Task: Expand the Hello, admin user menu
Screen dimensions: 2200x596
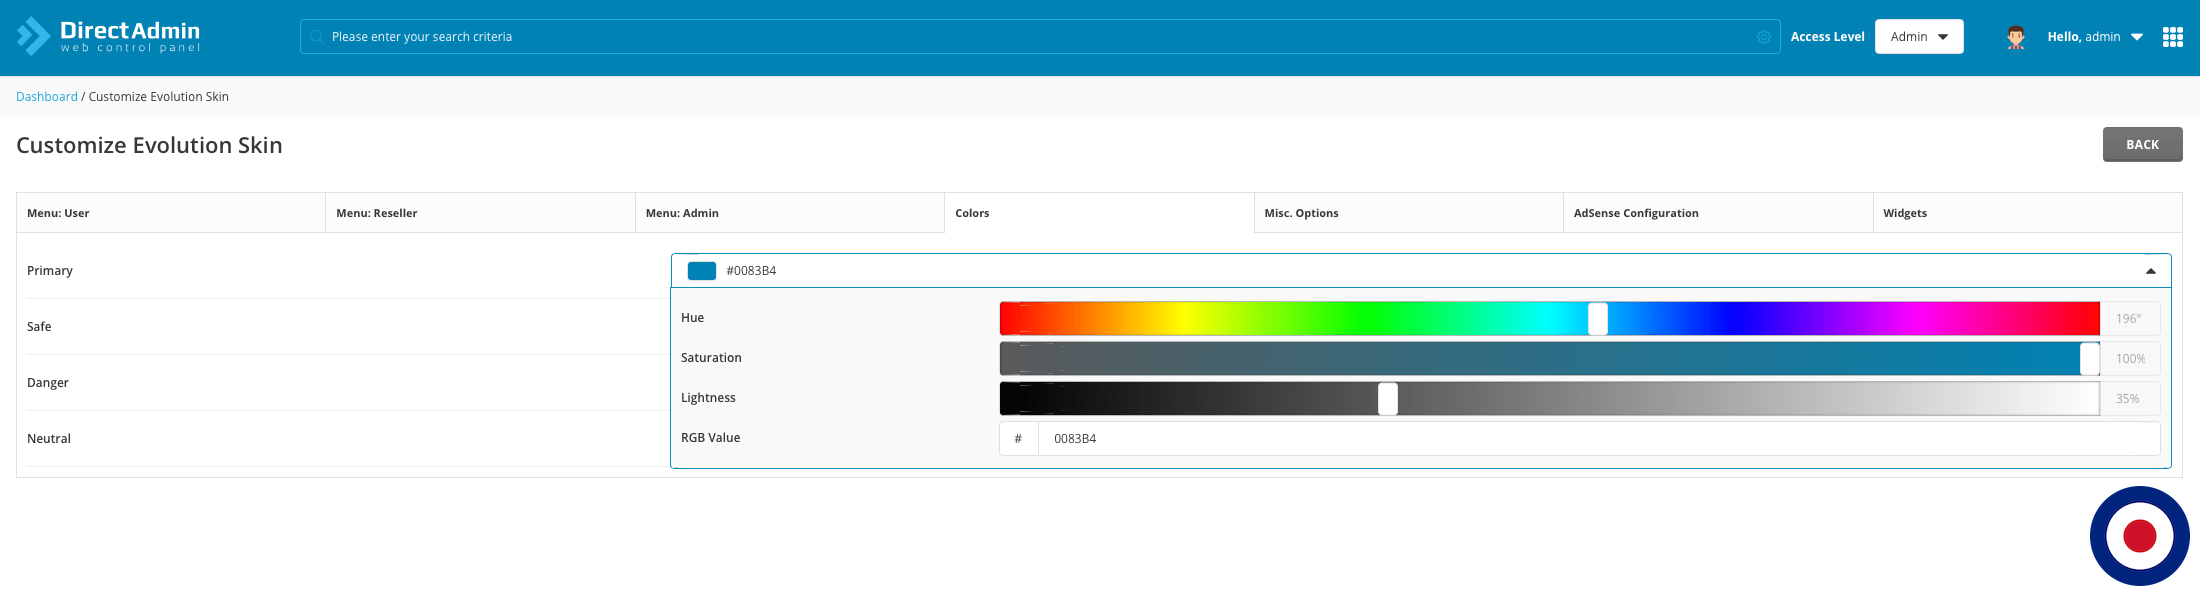Action: [2094, 37]
